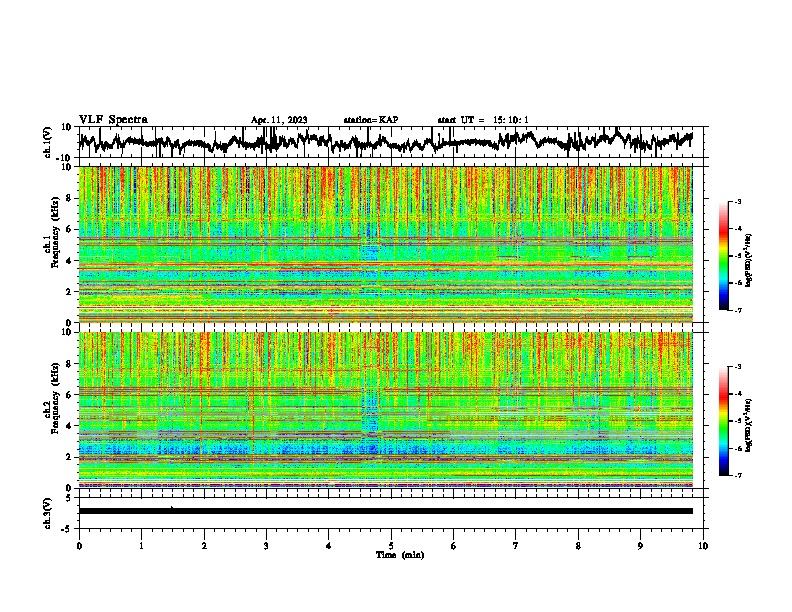The image size is (792, 612).
Task: Click the "-3" tick on ch.2 colorbar
Action: click(737, 367)
